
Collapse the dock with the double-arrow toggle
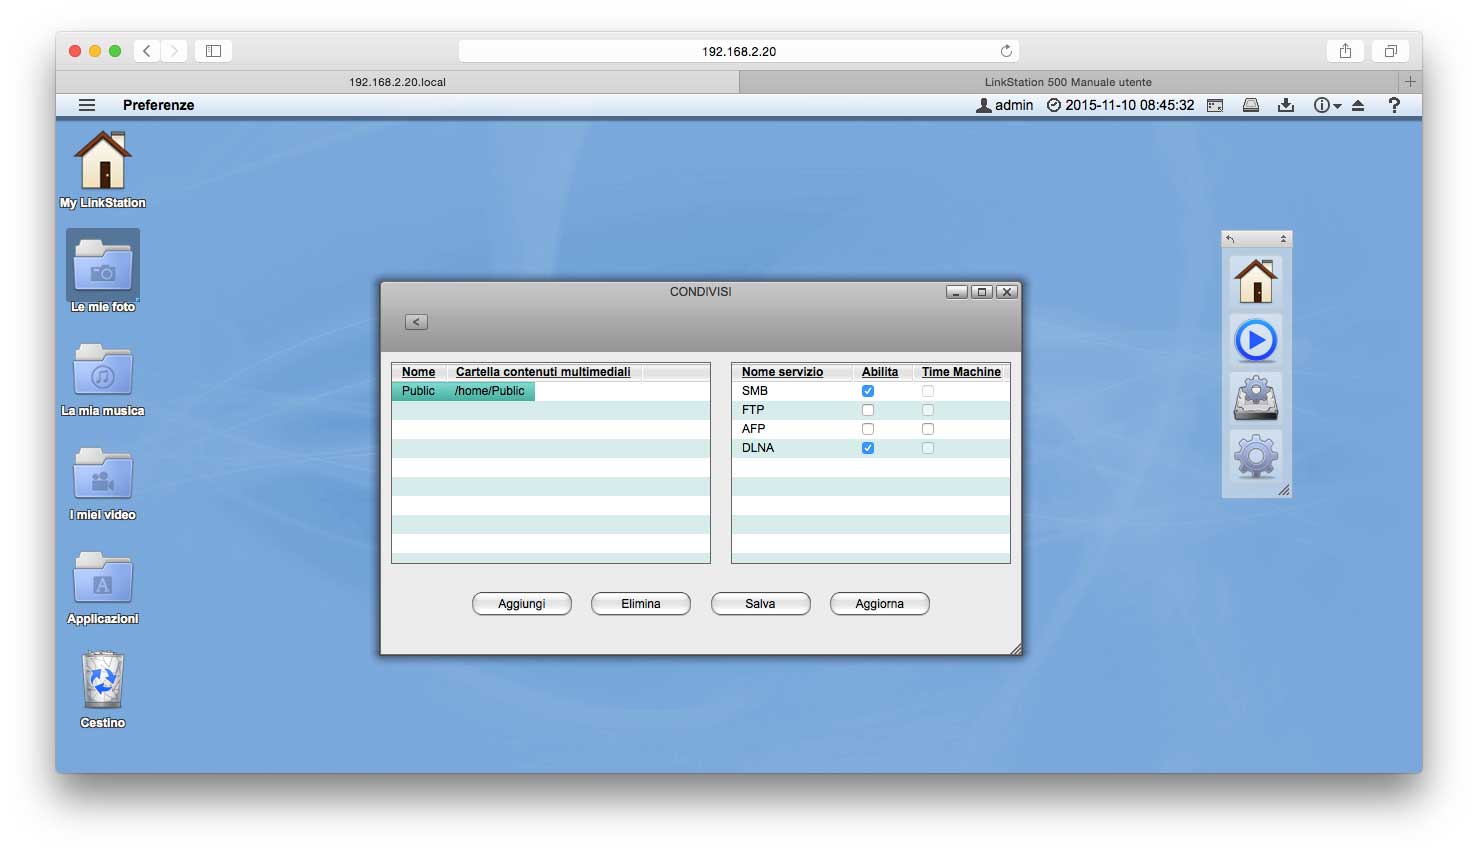(x=1283, y=239)
